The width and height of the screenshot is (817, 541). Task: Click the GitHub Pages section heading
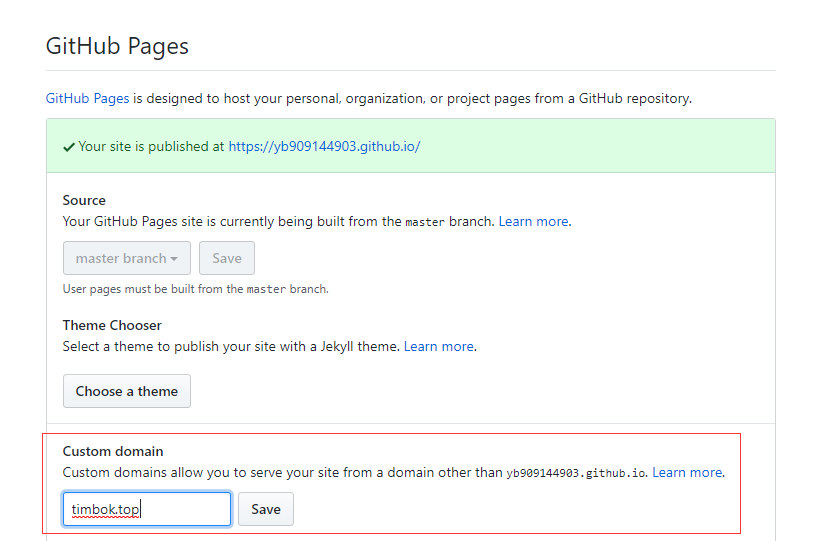117,46
